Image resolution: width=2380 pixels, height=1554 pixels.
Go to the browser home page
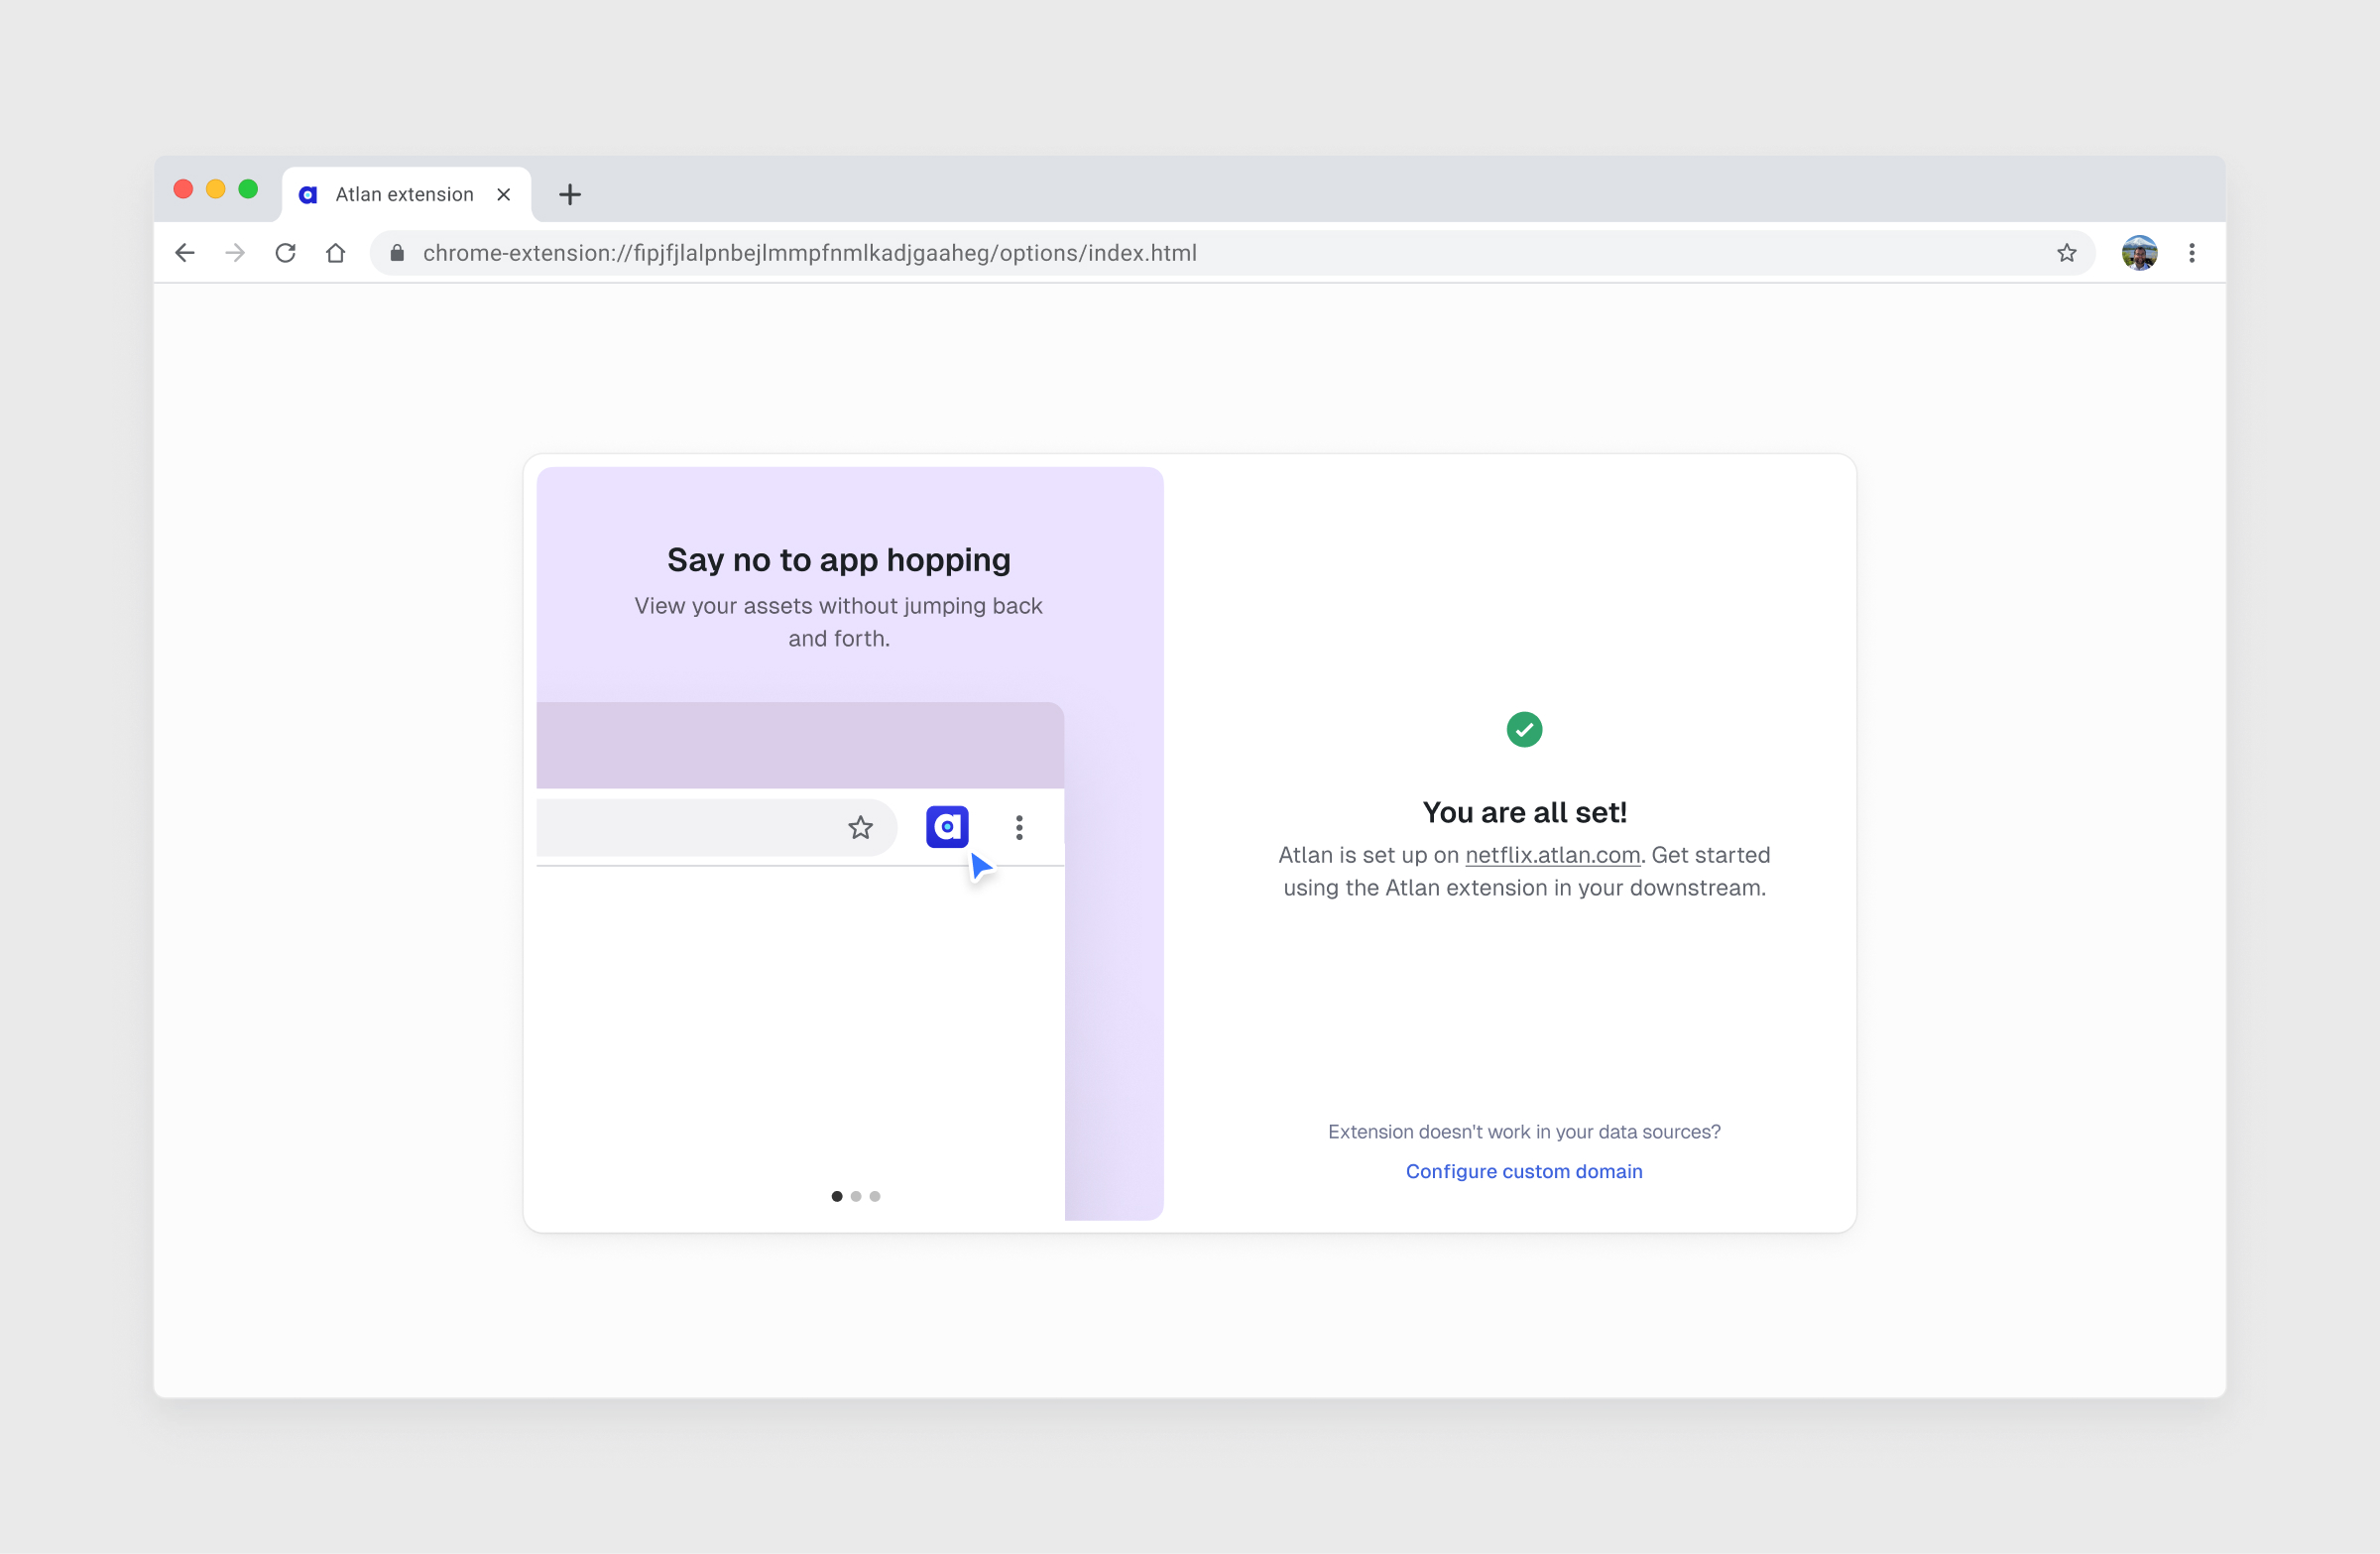pos(336,253)
